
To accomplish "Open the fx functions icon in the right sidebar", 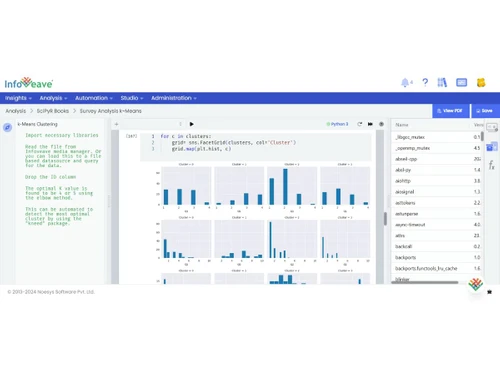I will [x=492, y=165].
